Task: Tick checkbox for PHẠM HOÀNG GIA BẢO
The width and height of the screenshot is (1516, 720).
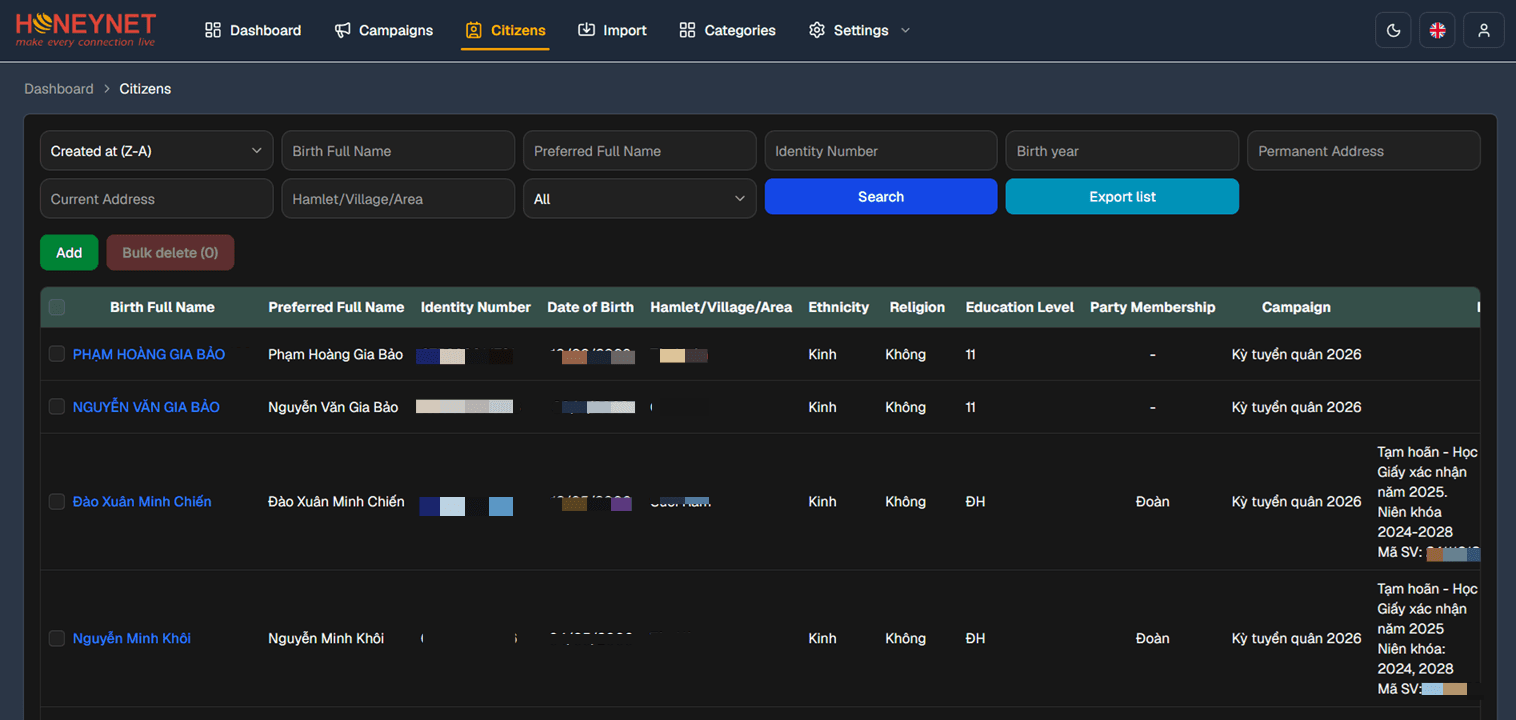Action: 57,354
